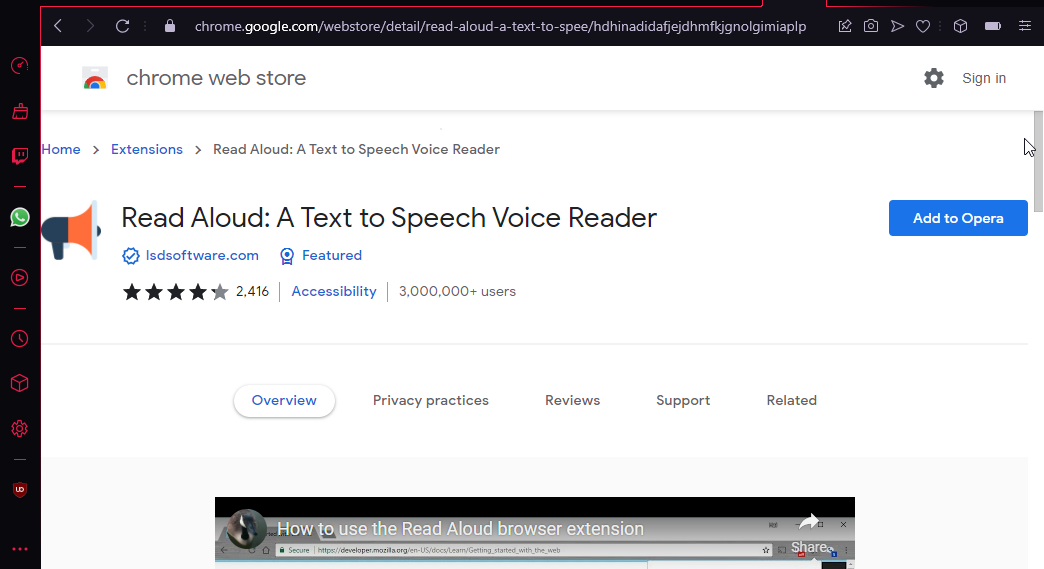Switch to the Privacy practices tab
This screenshot has height=569, width=1044.
pos(431,401)
